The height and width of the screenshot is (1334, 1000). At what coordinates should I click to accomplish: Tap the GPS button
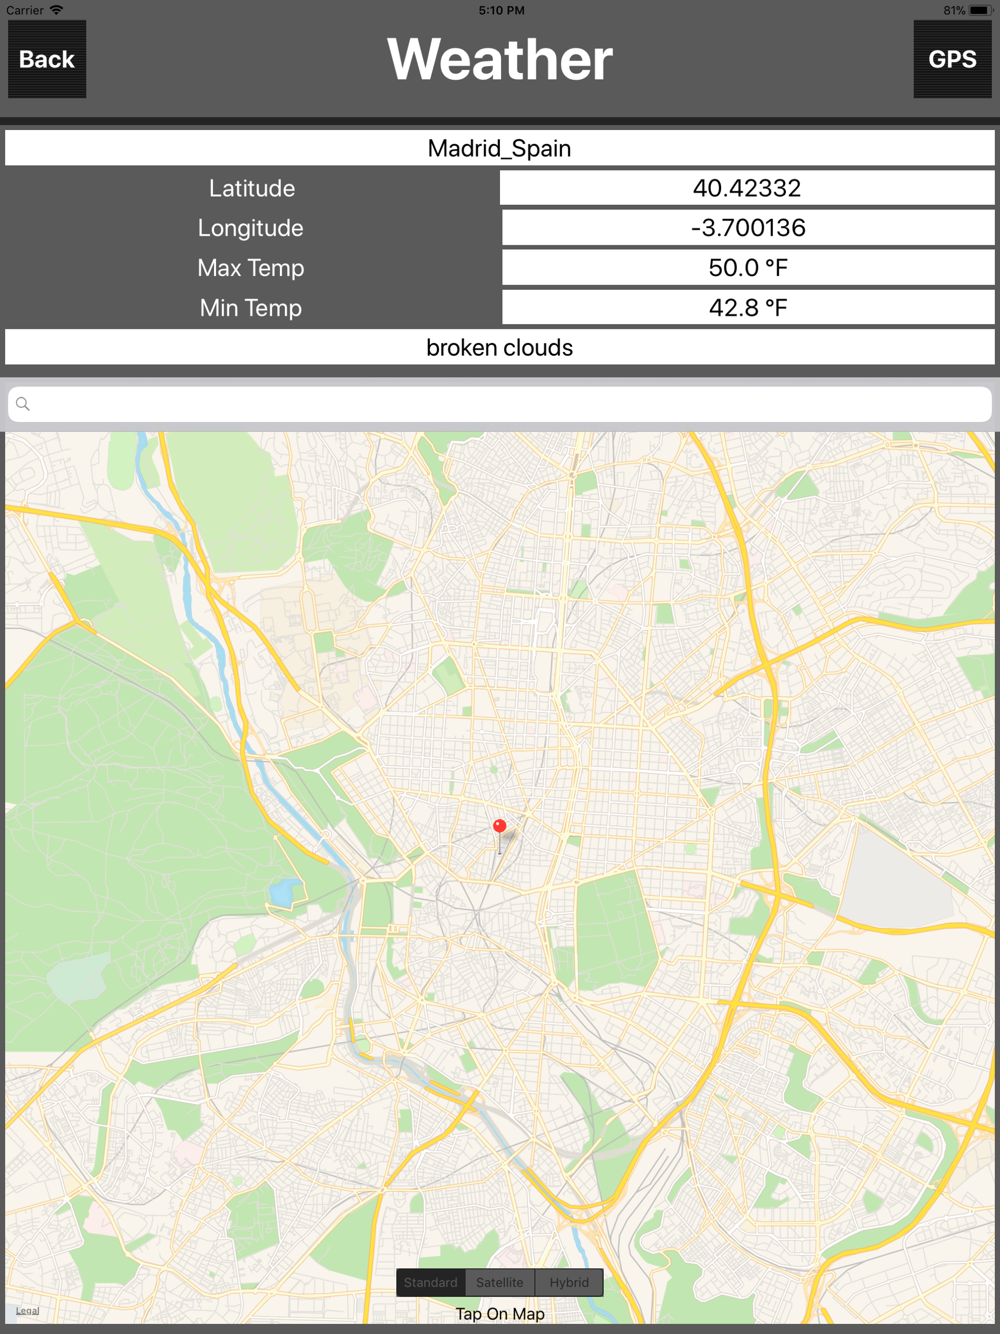(x=952, y=59)
